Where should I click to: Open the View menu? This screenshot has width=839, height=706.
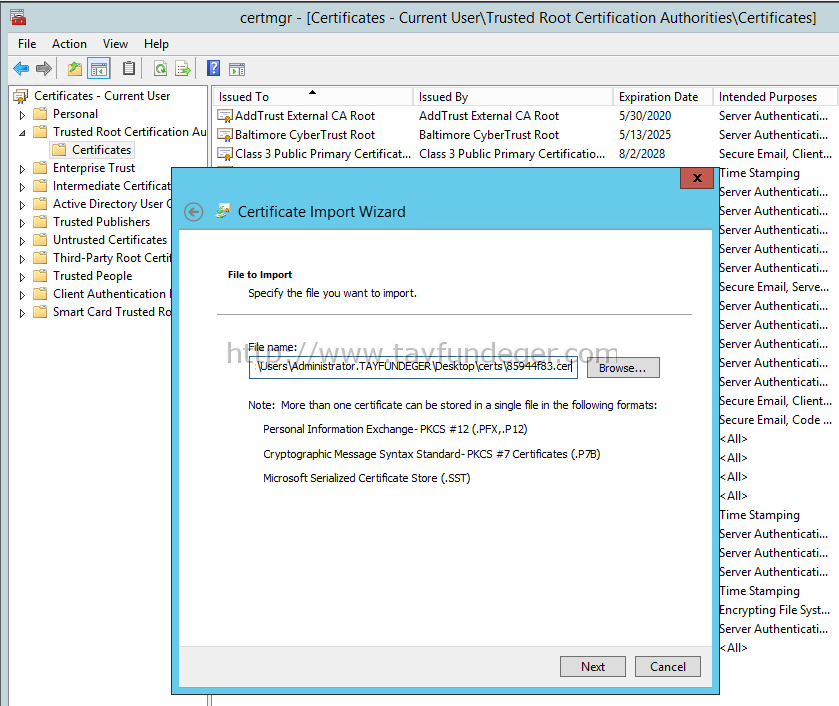pos(115,44)
